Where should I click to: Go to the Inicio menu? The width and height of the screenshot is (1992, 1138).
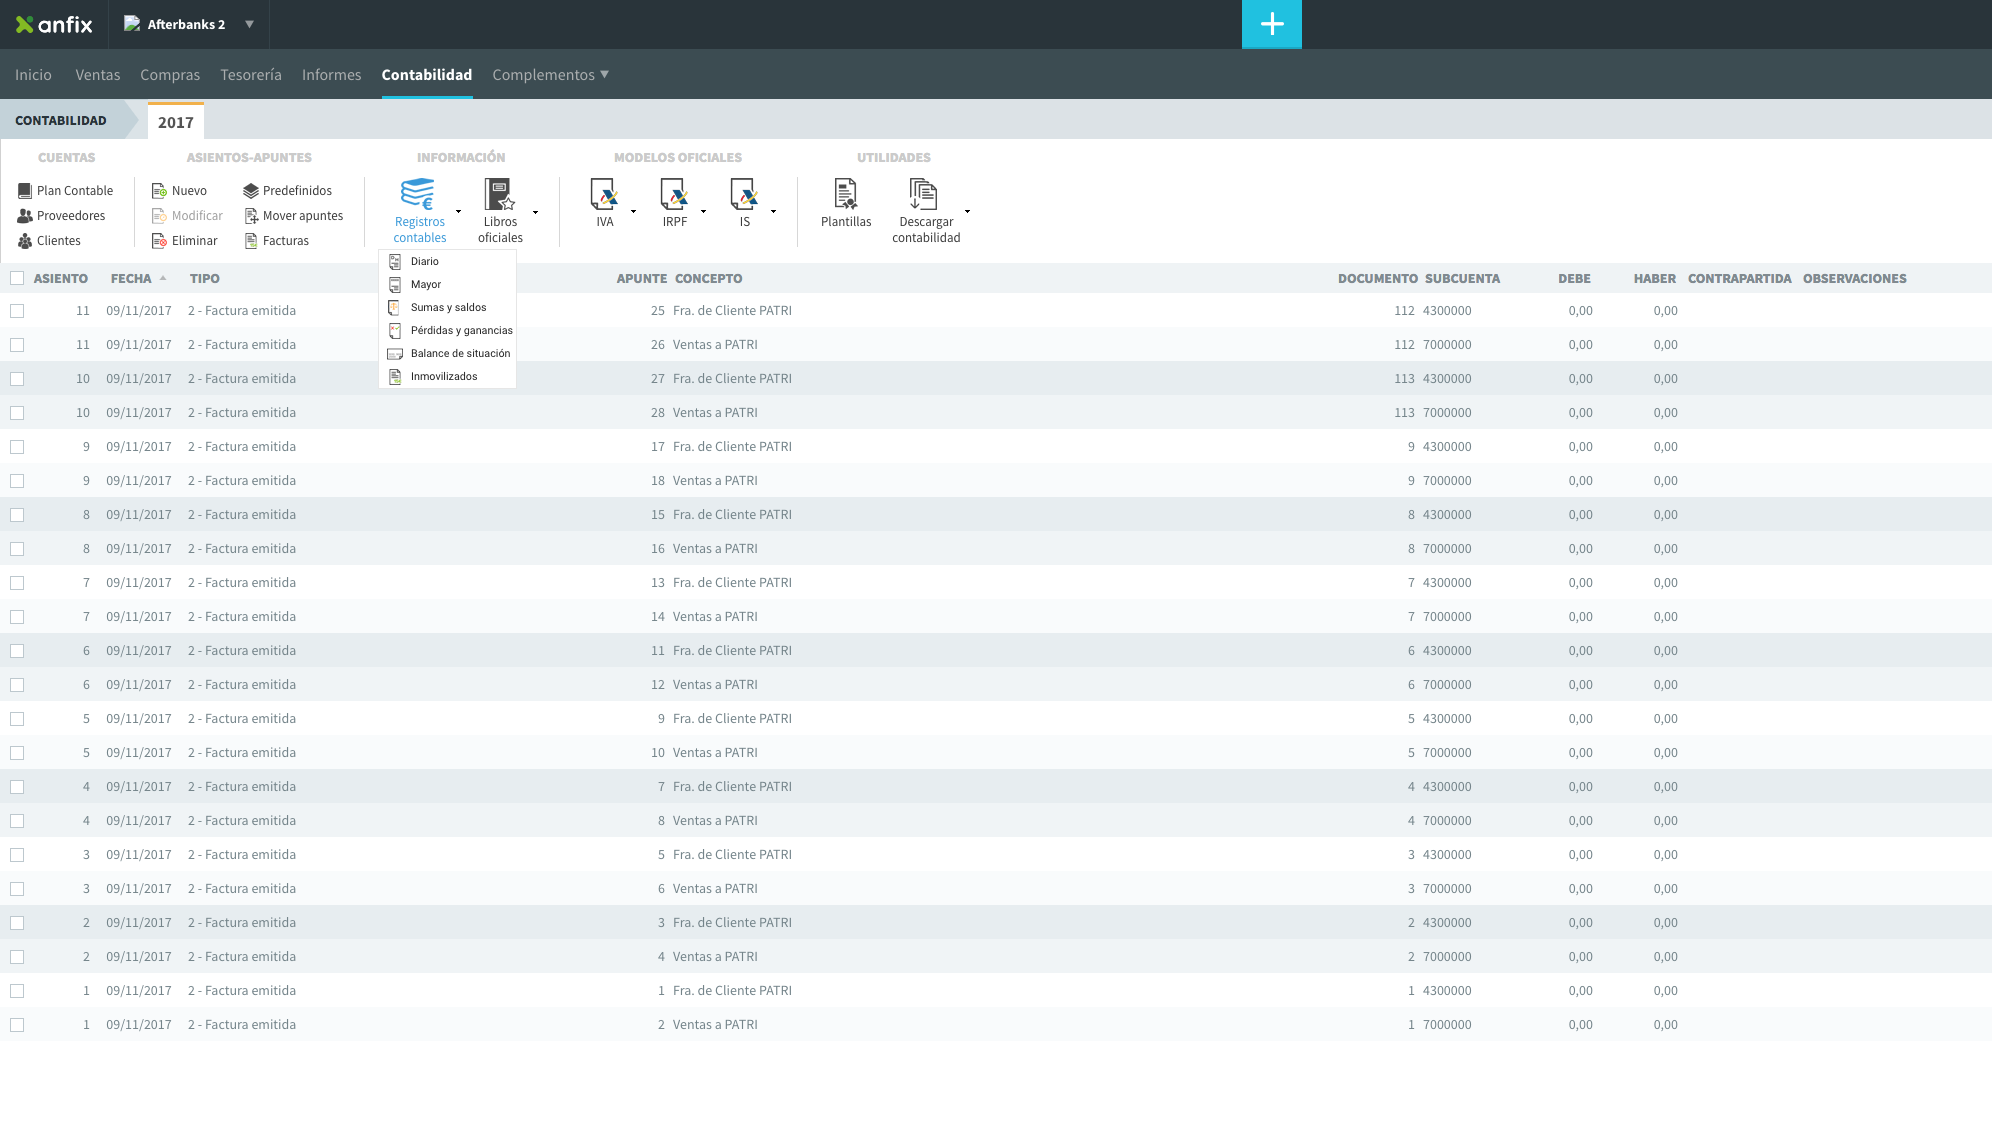(33, 75)
